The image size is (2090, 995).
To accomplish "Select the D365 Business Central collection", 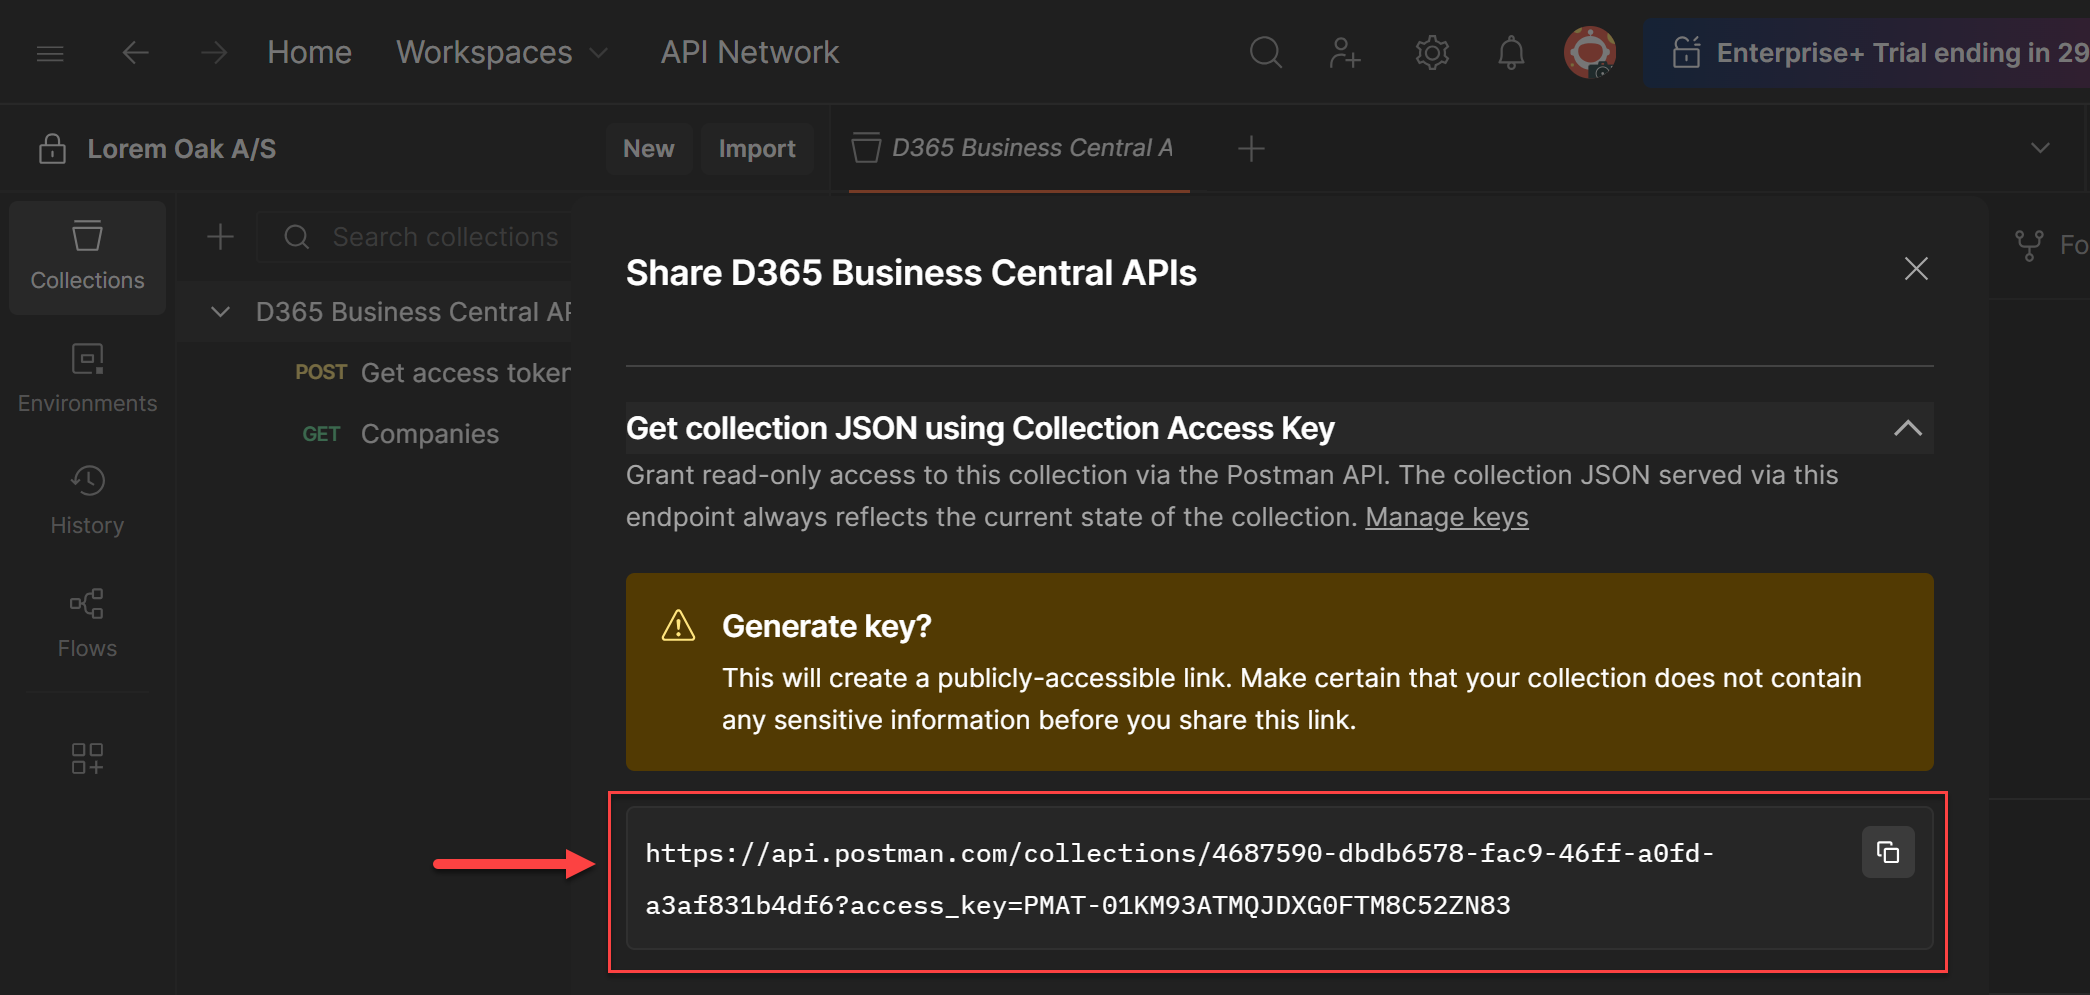I will pos(413,312).
